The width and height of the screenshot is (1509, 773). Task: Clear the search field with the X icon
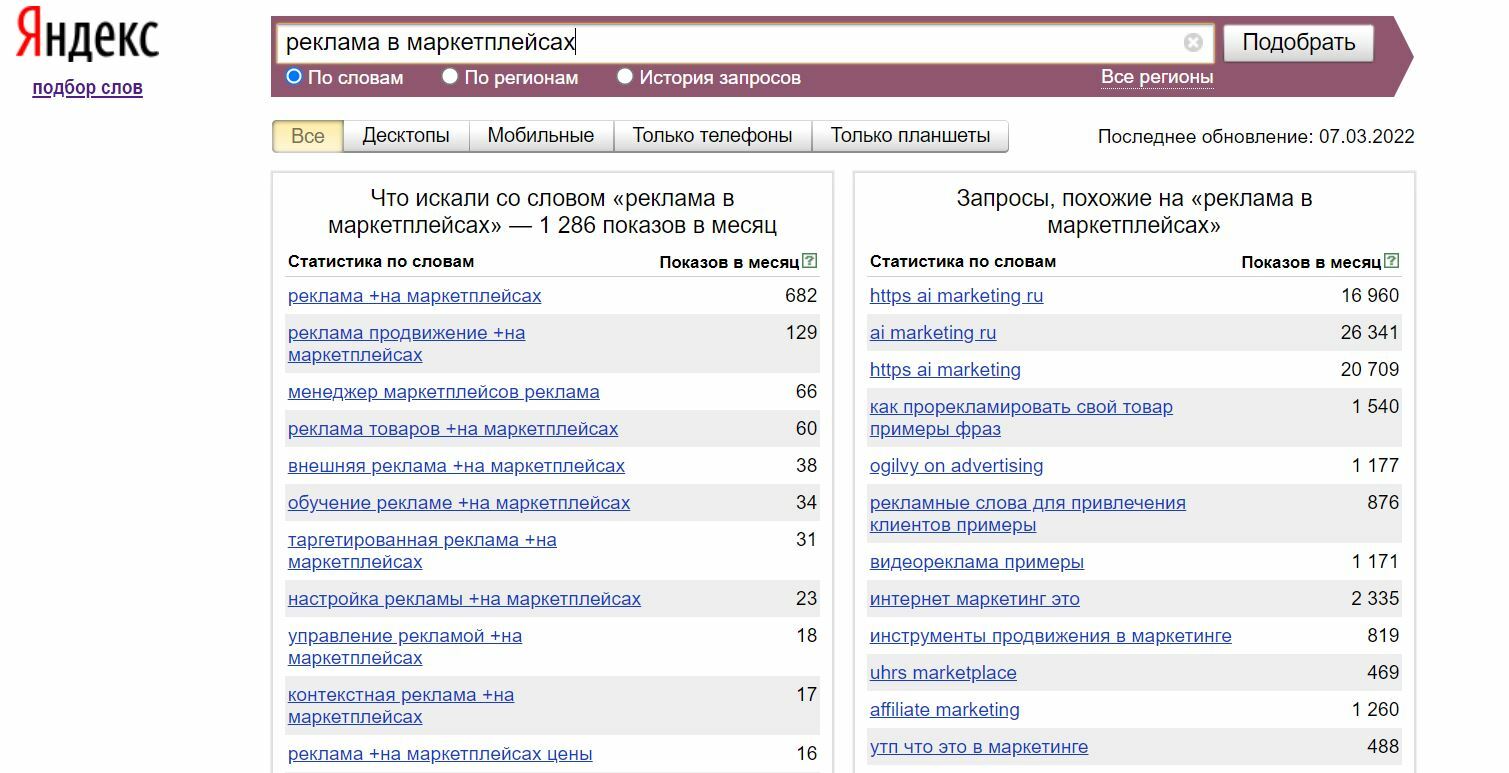[x=1193, y=42]
